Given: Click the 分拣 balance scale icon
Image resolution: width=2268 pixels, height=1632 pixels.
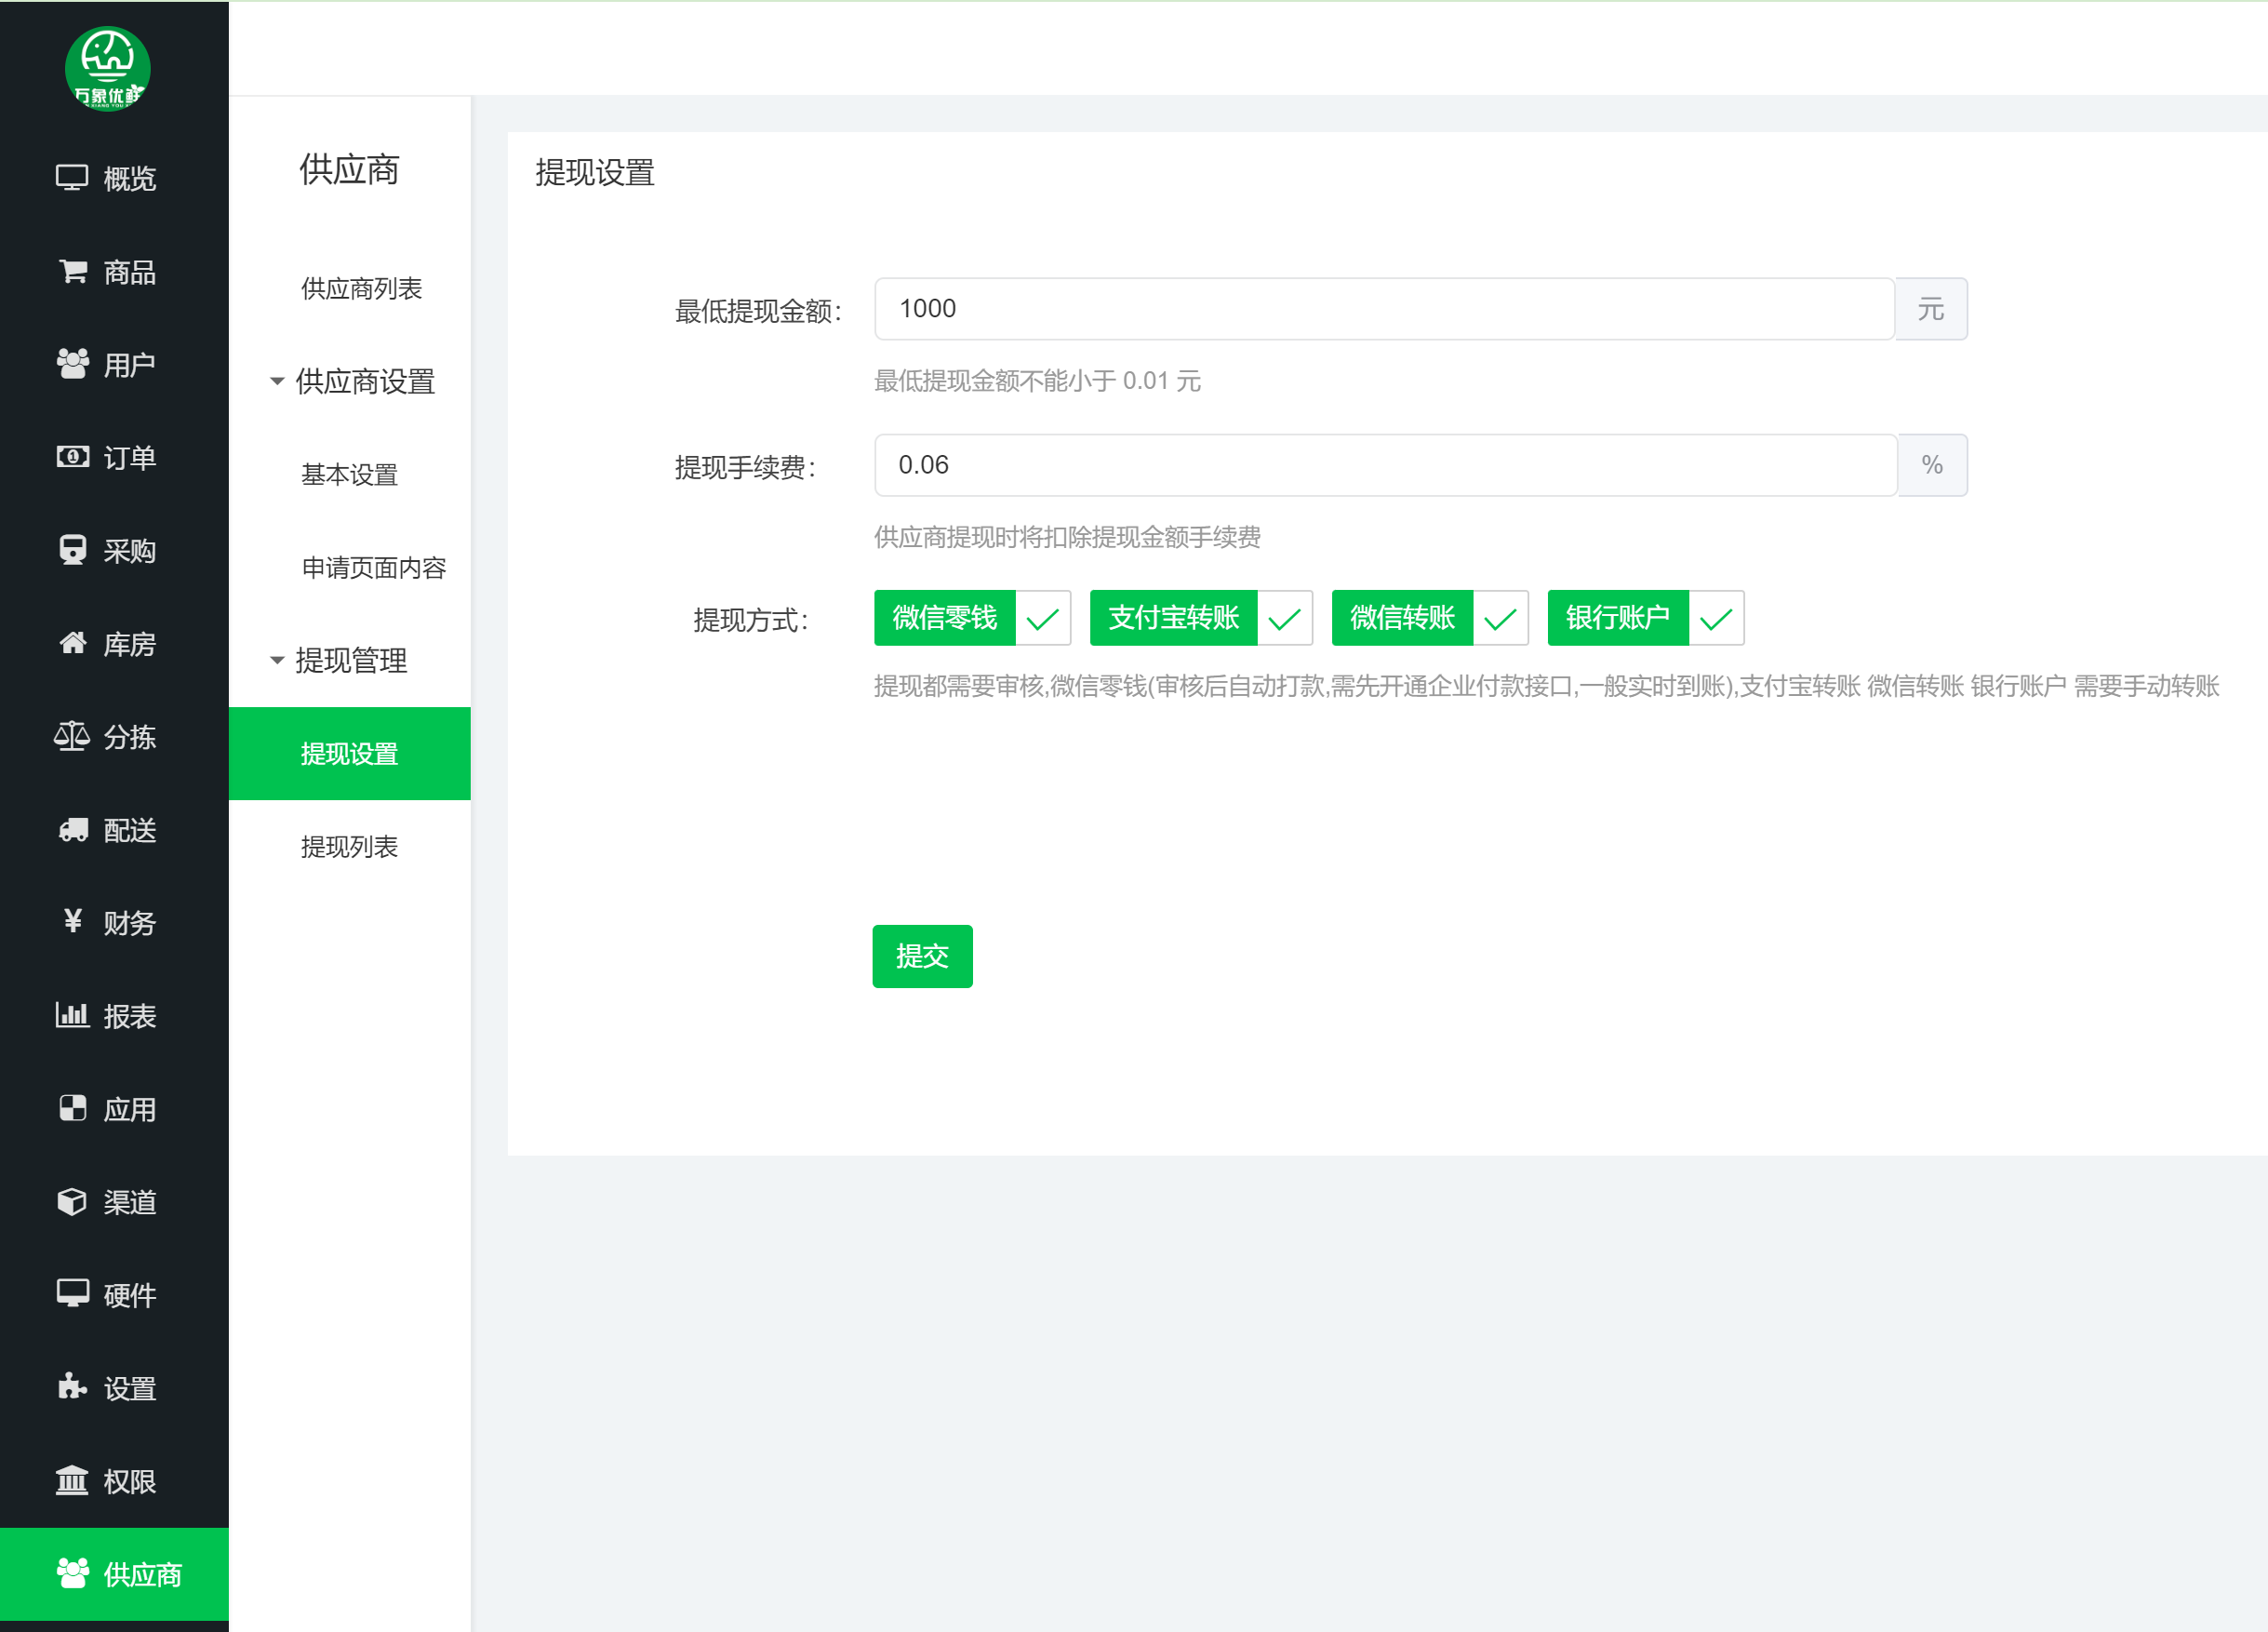Looking at the screenshot, I should click(72, 736).
